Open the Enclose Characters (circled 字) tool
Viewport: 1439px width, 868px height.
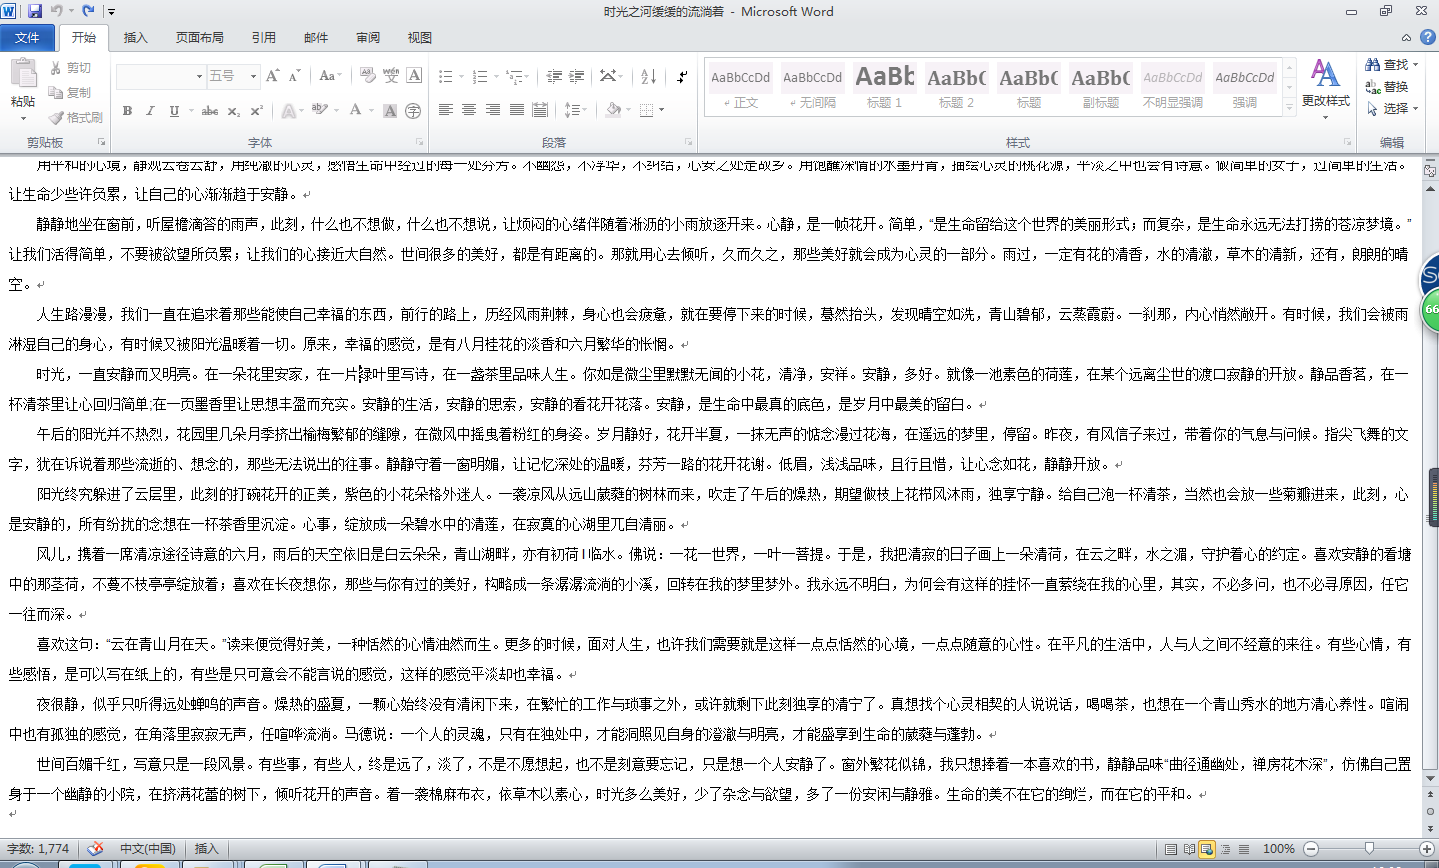tap(413, 110)
